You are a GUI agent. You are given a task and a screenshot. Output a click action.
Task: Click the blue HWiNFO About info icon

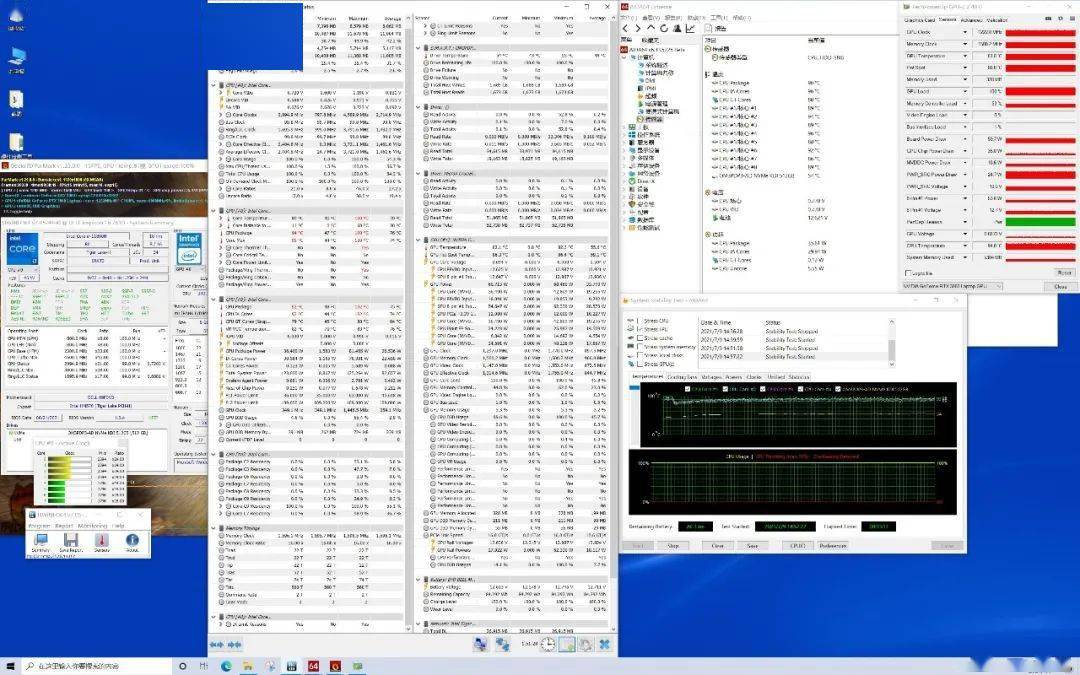pyautogui.click(x=132, y=541)
